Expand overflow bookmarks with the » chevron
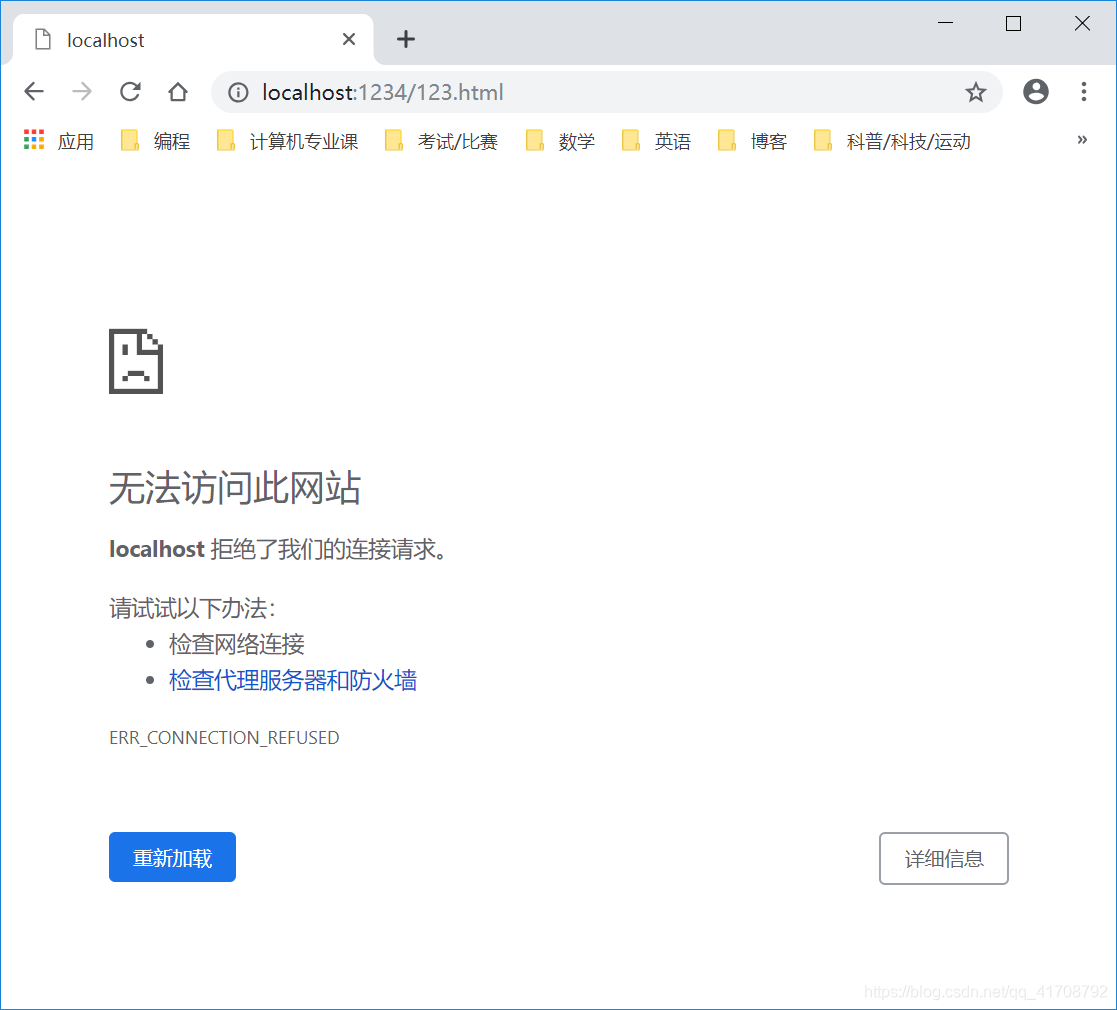This screenshot has width=1117, height=1010. [1081, 140]
